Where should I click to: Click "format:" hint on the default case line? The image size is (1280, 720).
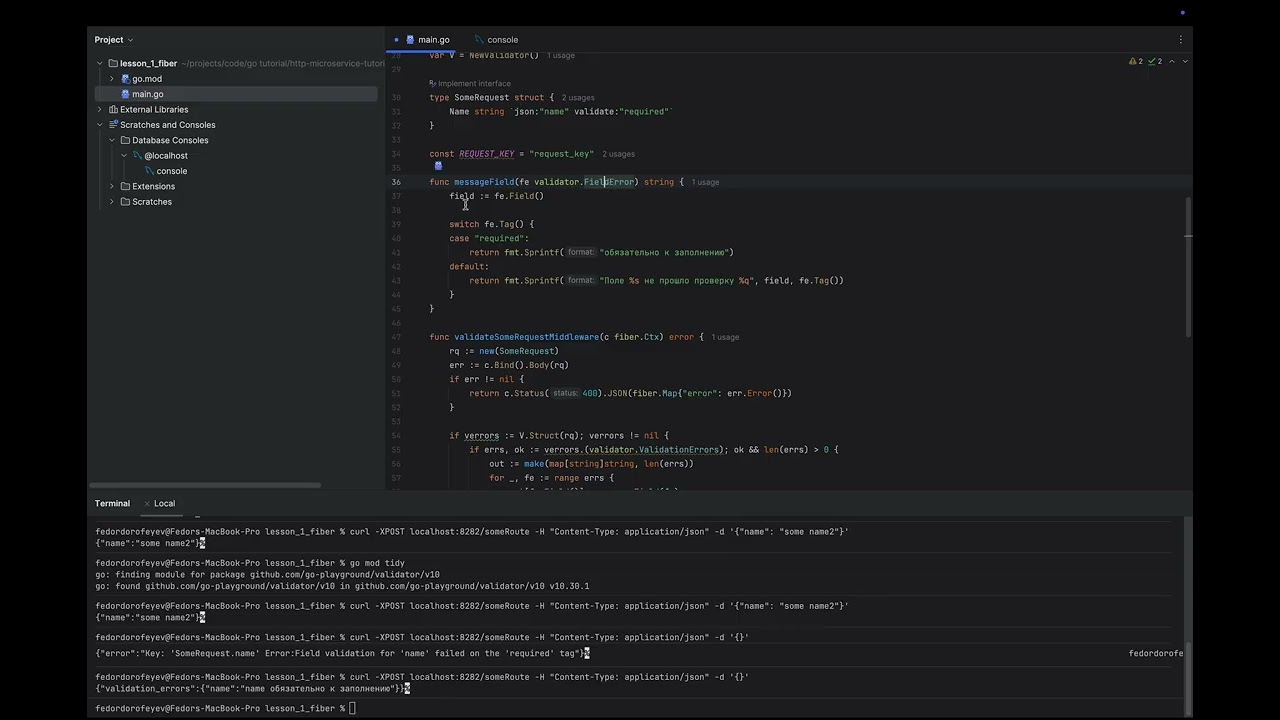click(x=580, y=281)
